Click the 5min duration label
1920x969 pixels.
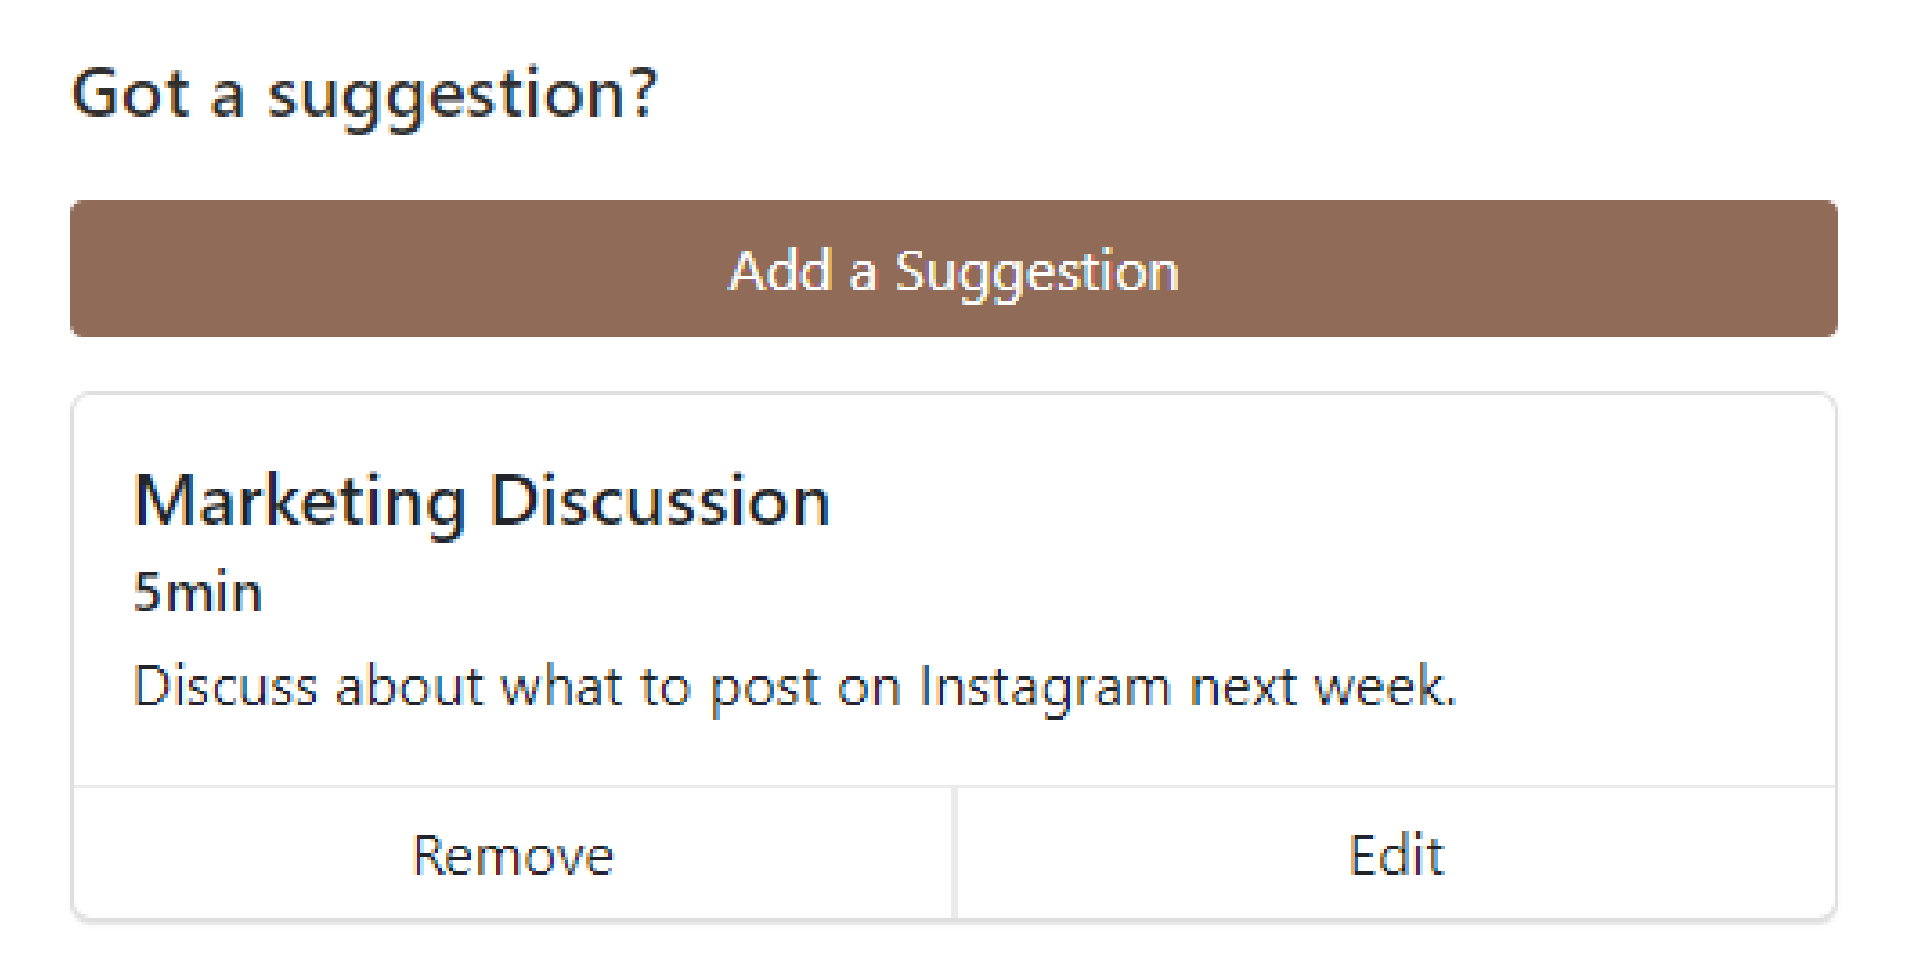pos(198,591)
